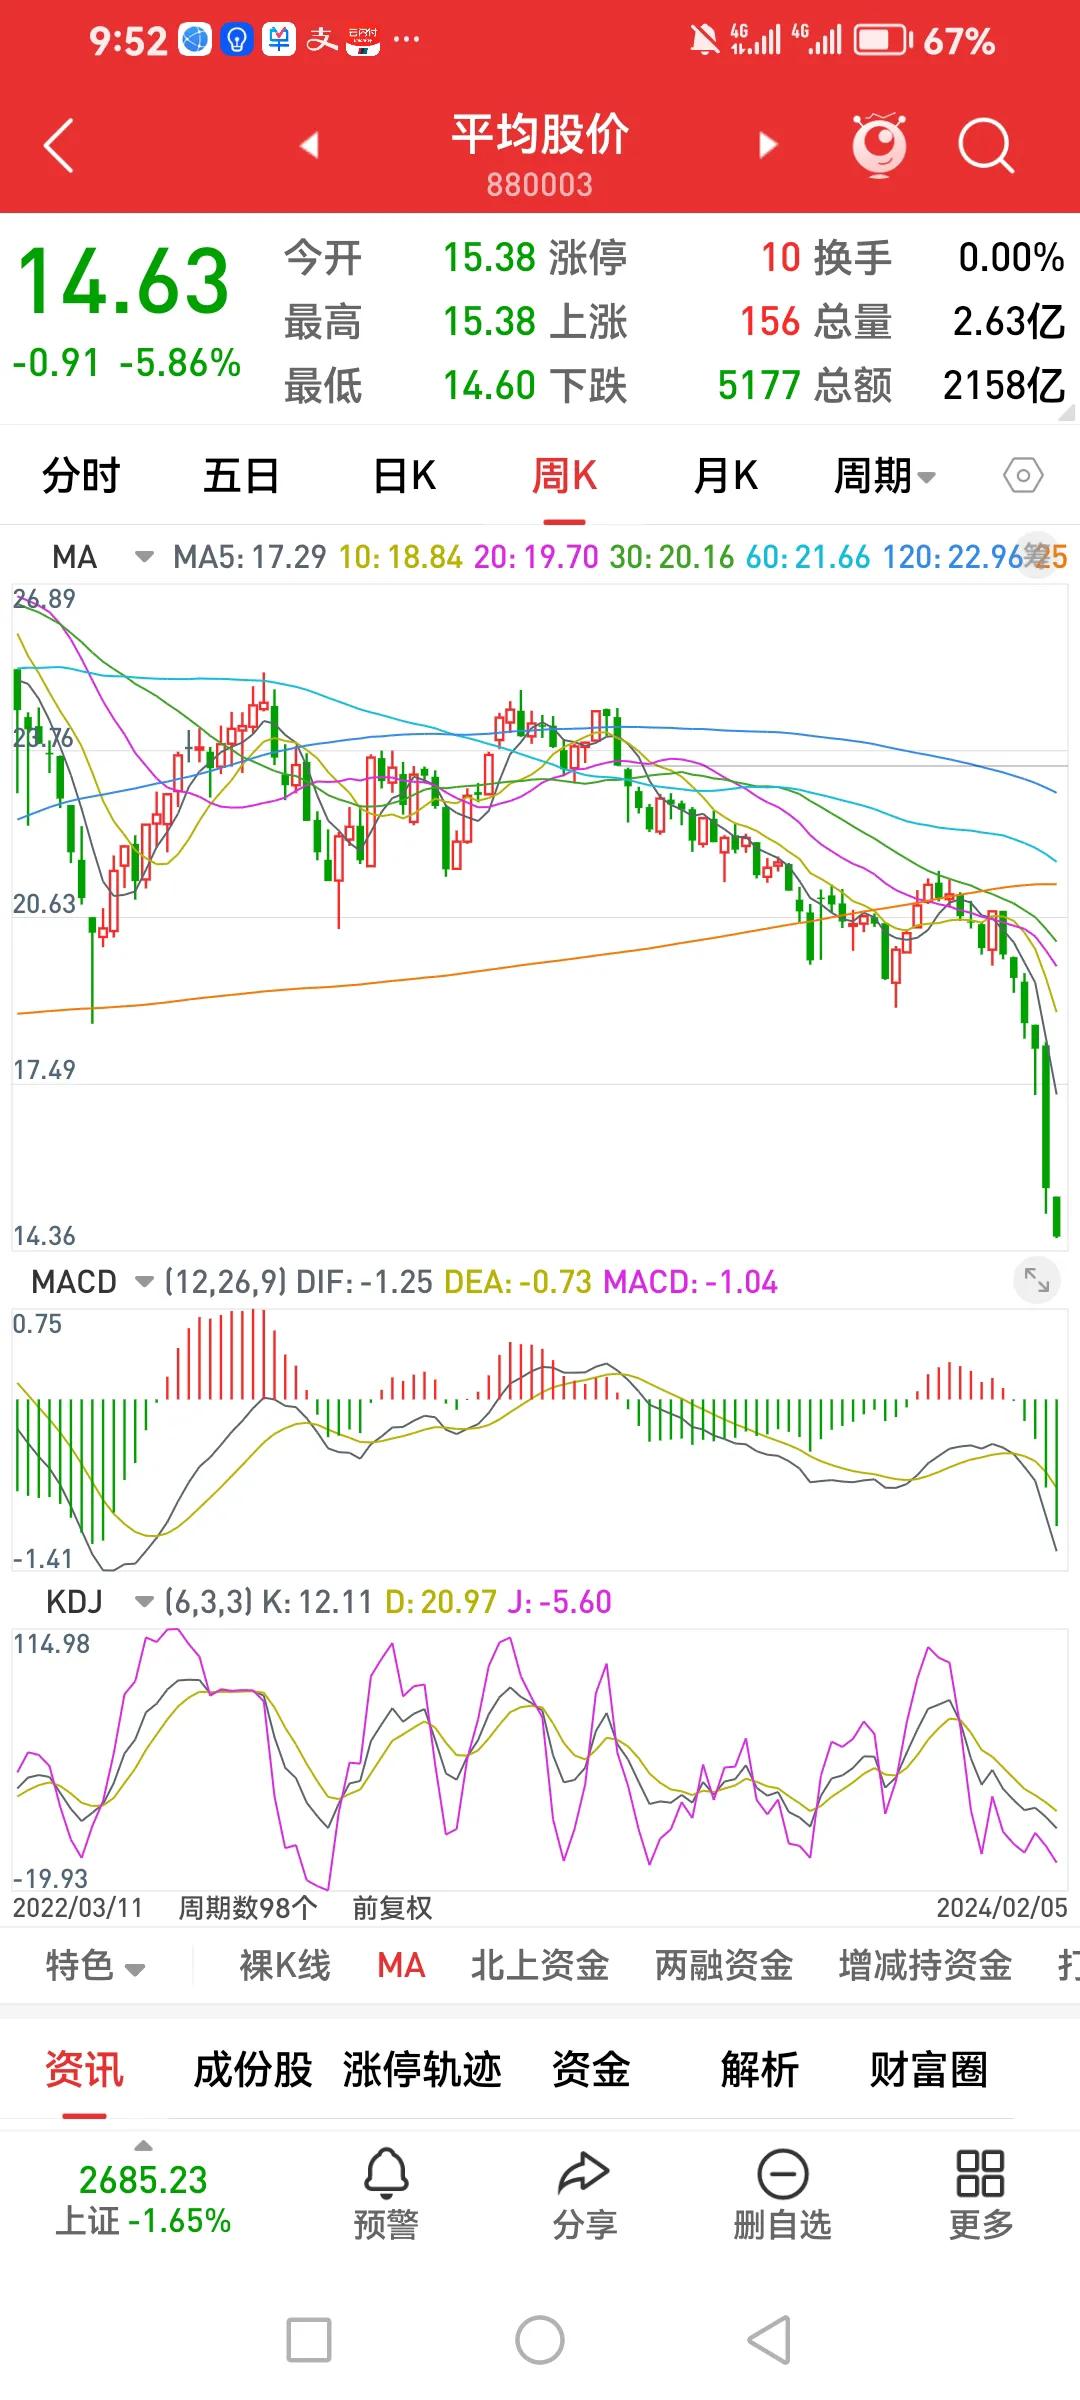Tap the 60: 21.66 MA readout
Image resolution: width=1080 pixels, height=2400 pixels.
point(808,557)
